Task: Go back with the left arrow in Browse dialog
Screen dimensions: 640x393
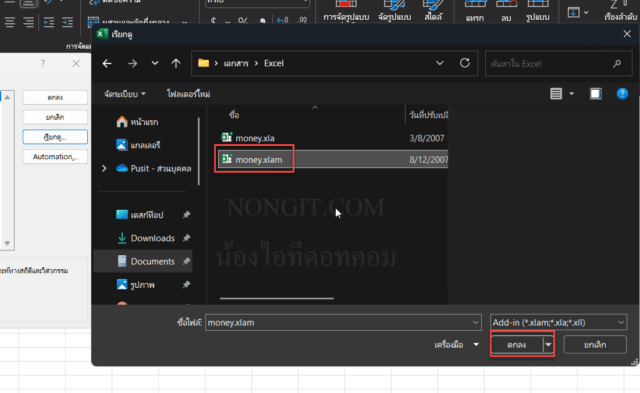Action: click(x=107, y=64)
